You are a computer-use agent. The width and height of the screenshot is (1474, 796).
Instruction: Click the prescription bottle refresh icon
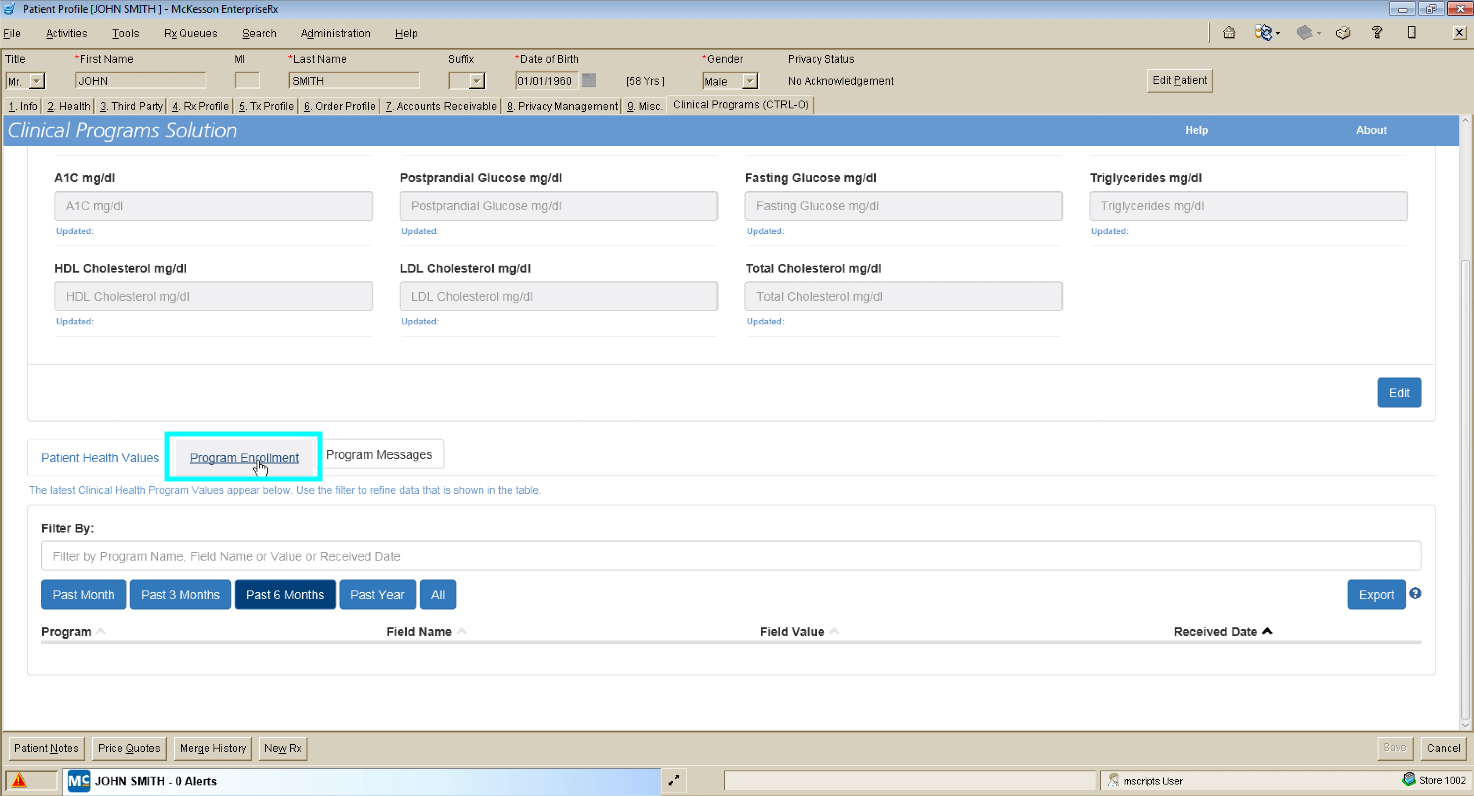(x=1262, y=33)
